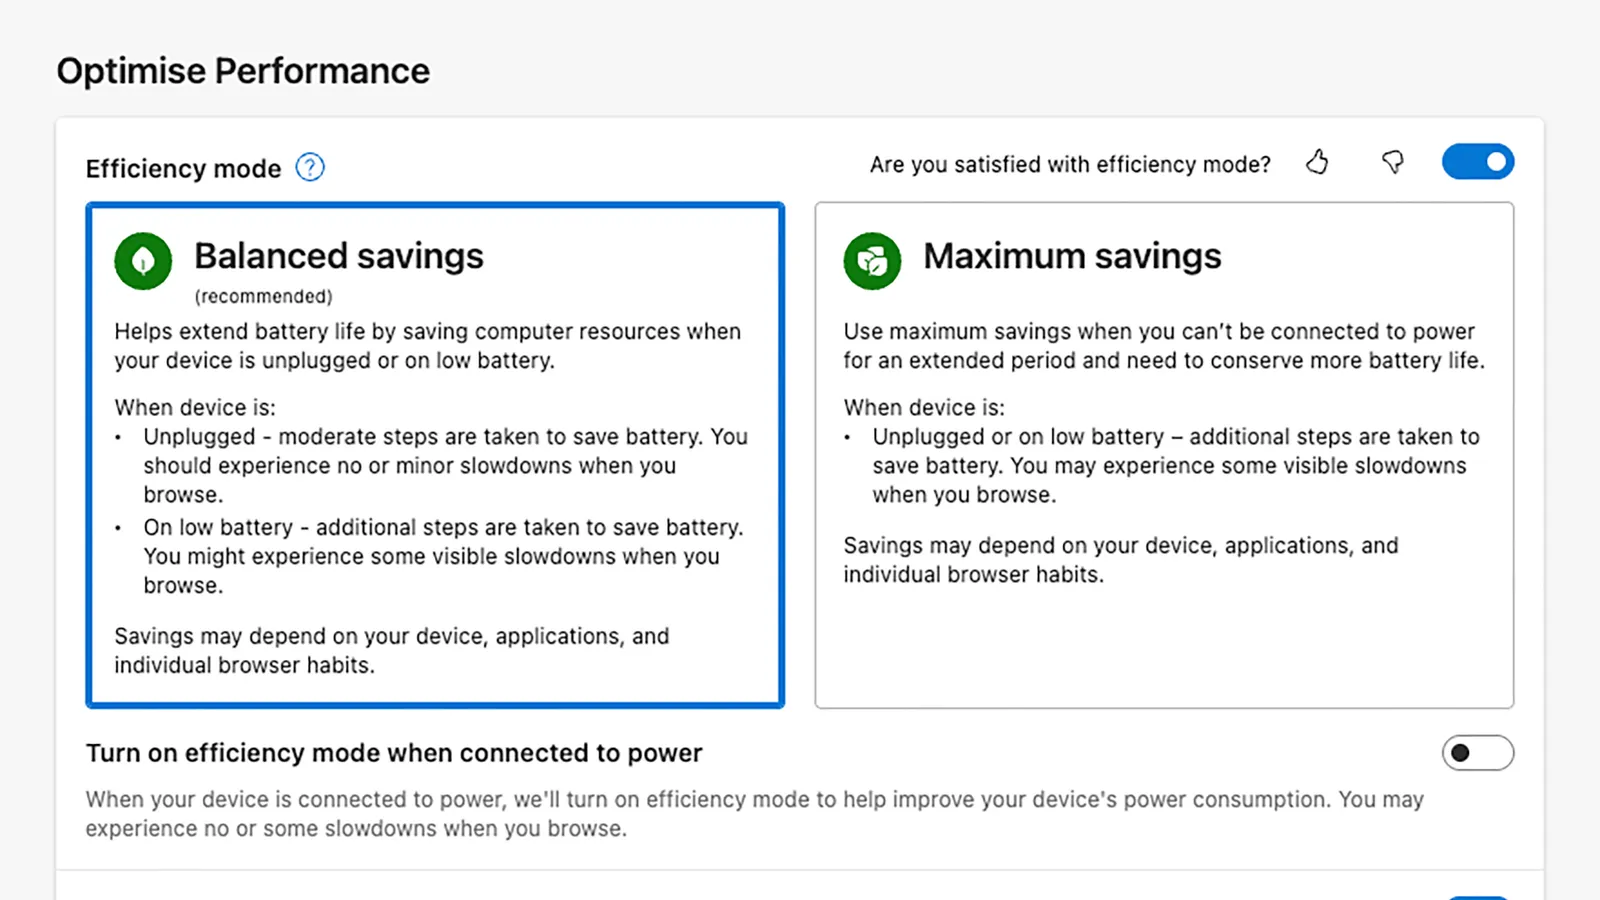Disable the Efficiency mode toggle
Viewport: 1600px width, 900px height.
(1478, 161)
